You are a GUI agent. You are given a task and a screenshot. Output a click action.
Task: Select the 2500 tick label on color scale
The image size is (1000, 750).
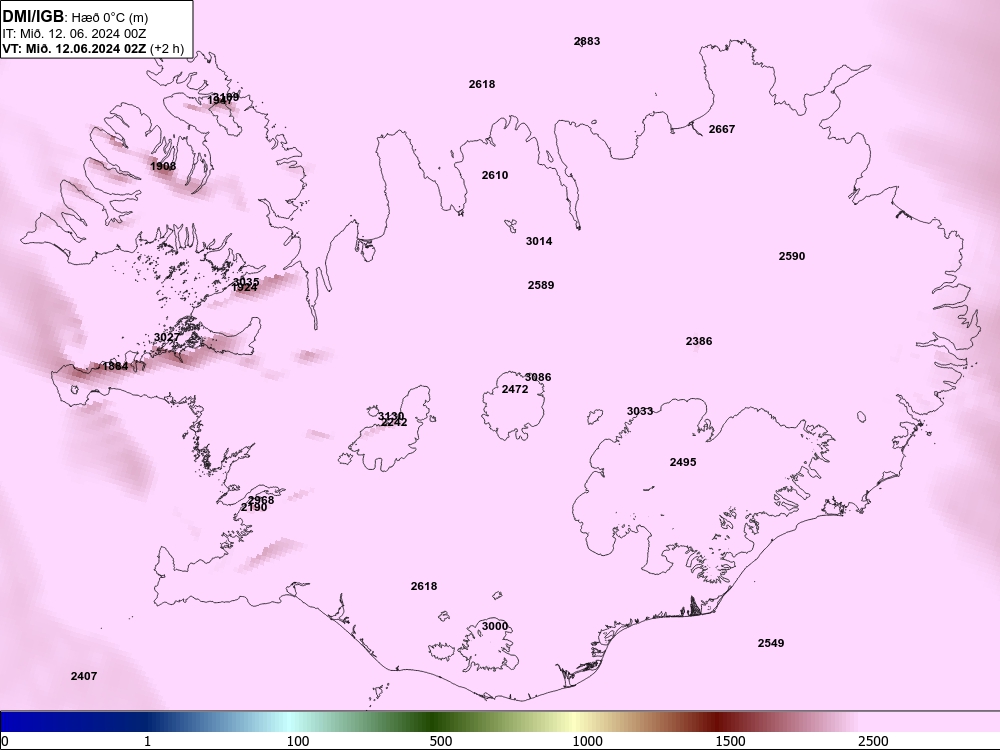(873, 741)
